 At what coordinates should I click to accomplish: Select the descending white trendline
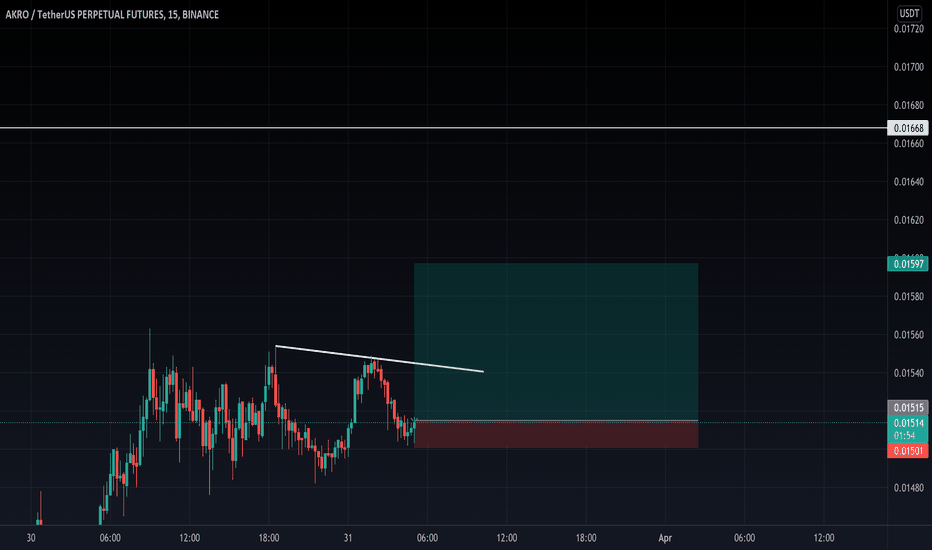point(379,359)
